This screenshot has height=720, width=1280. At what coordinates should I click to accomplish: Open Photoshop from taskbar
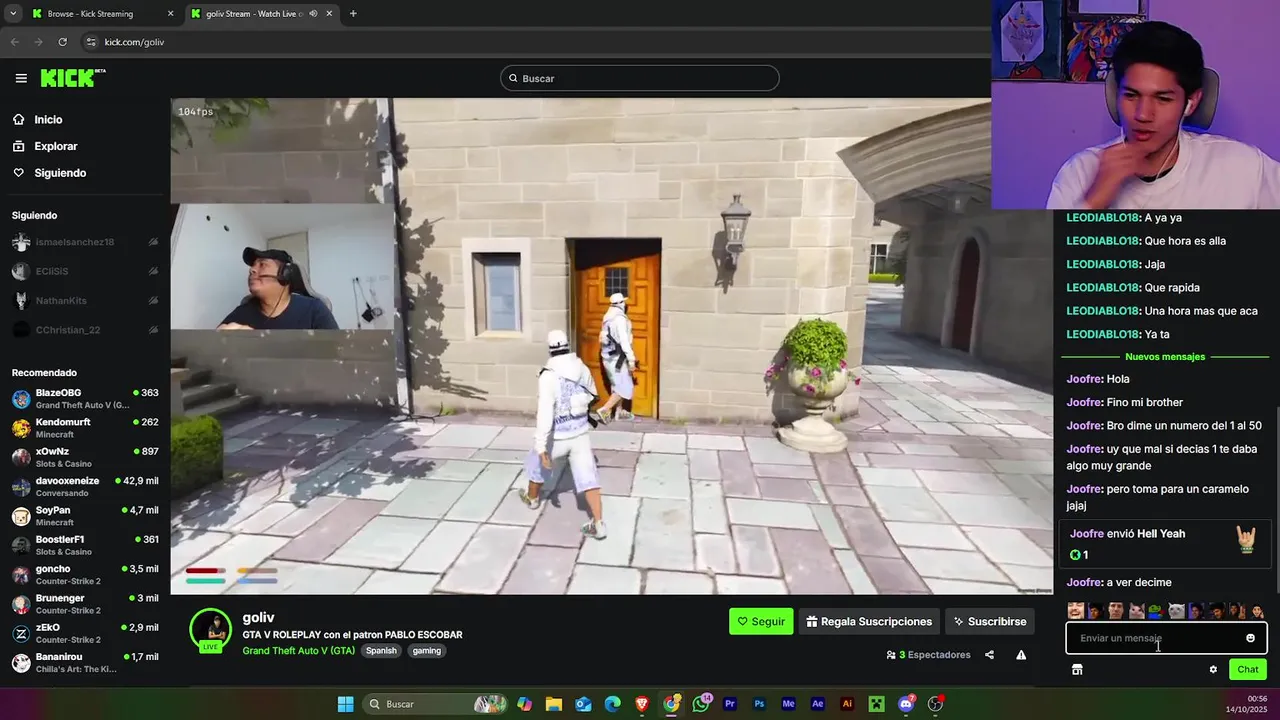tap(759, 704)
